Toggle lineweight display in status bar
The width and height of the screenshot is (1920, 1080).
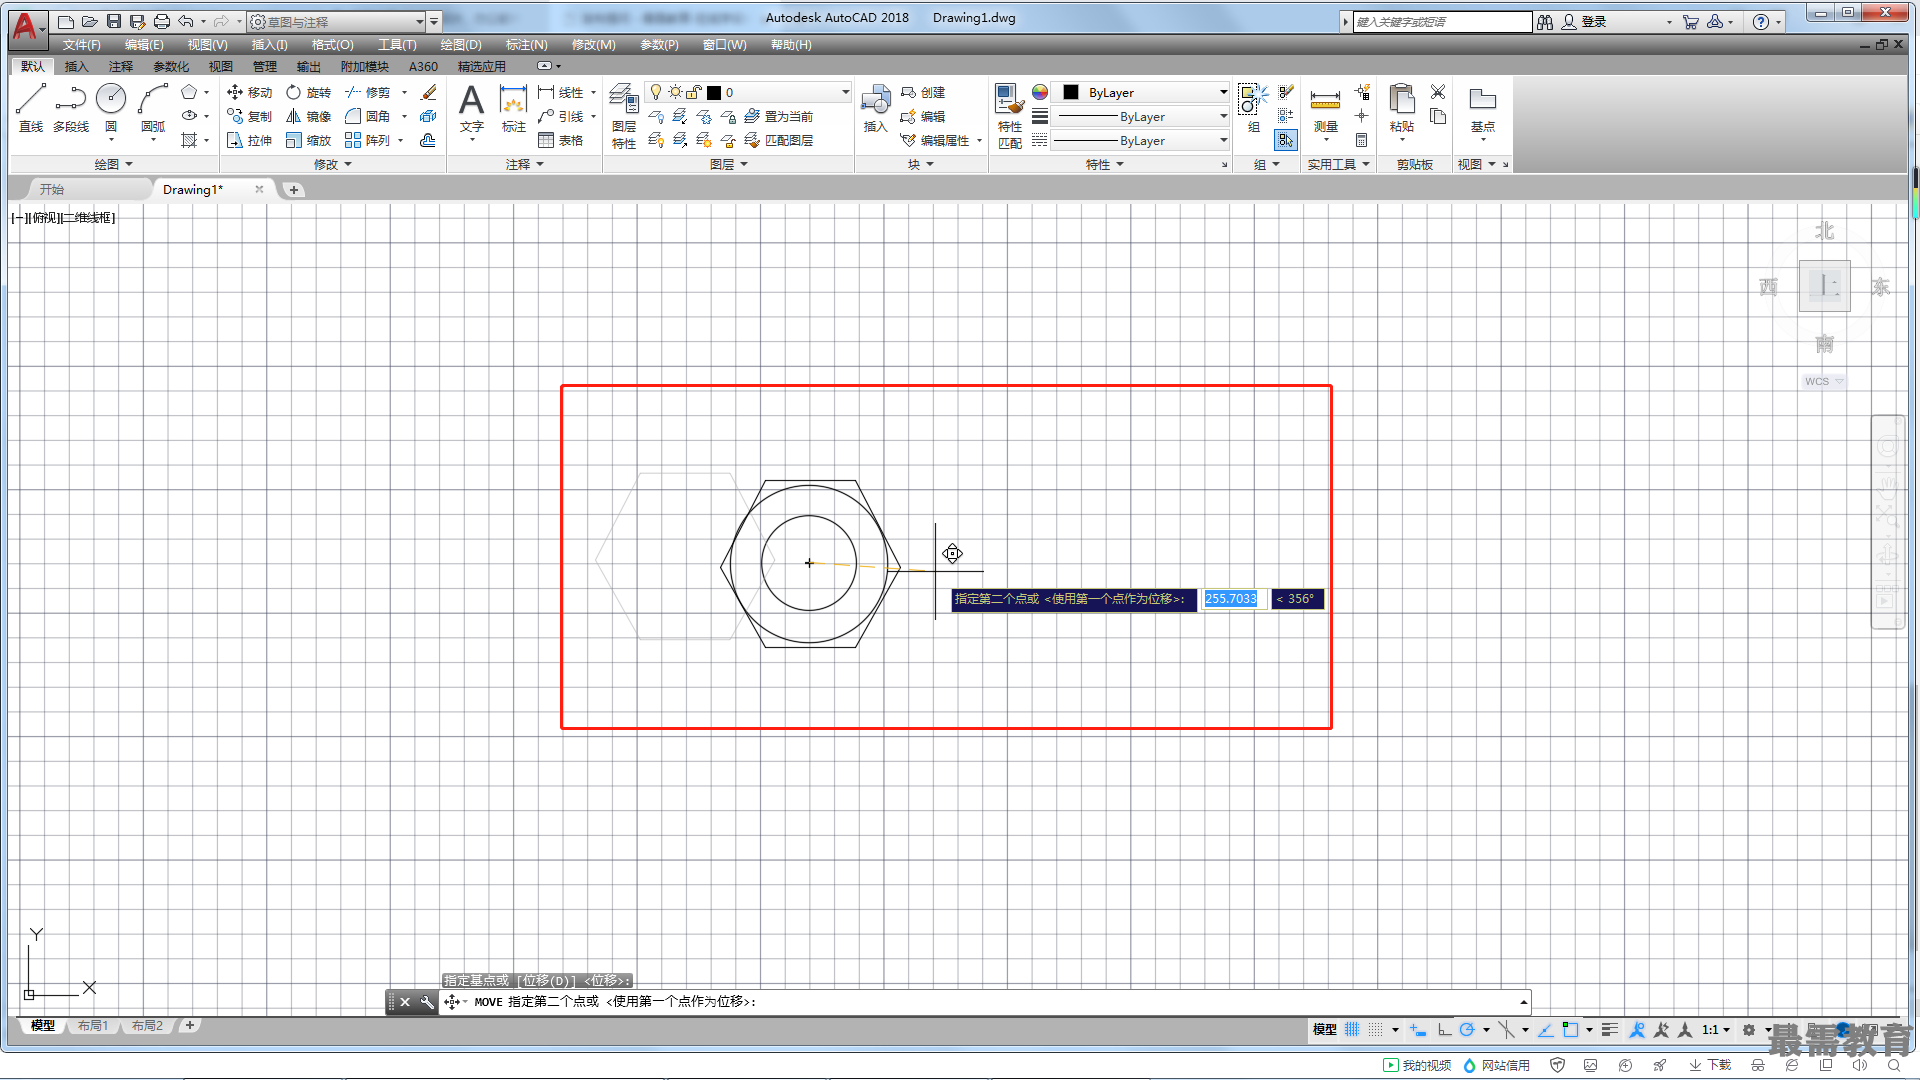point(1610,1030)
